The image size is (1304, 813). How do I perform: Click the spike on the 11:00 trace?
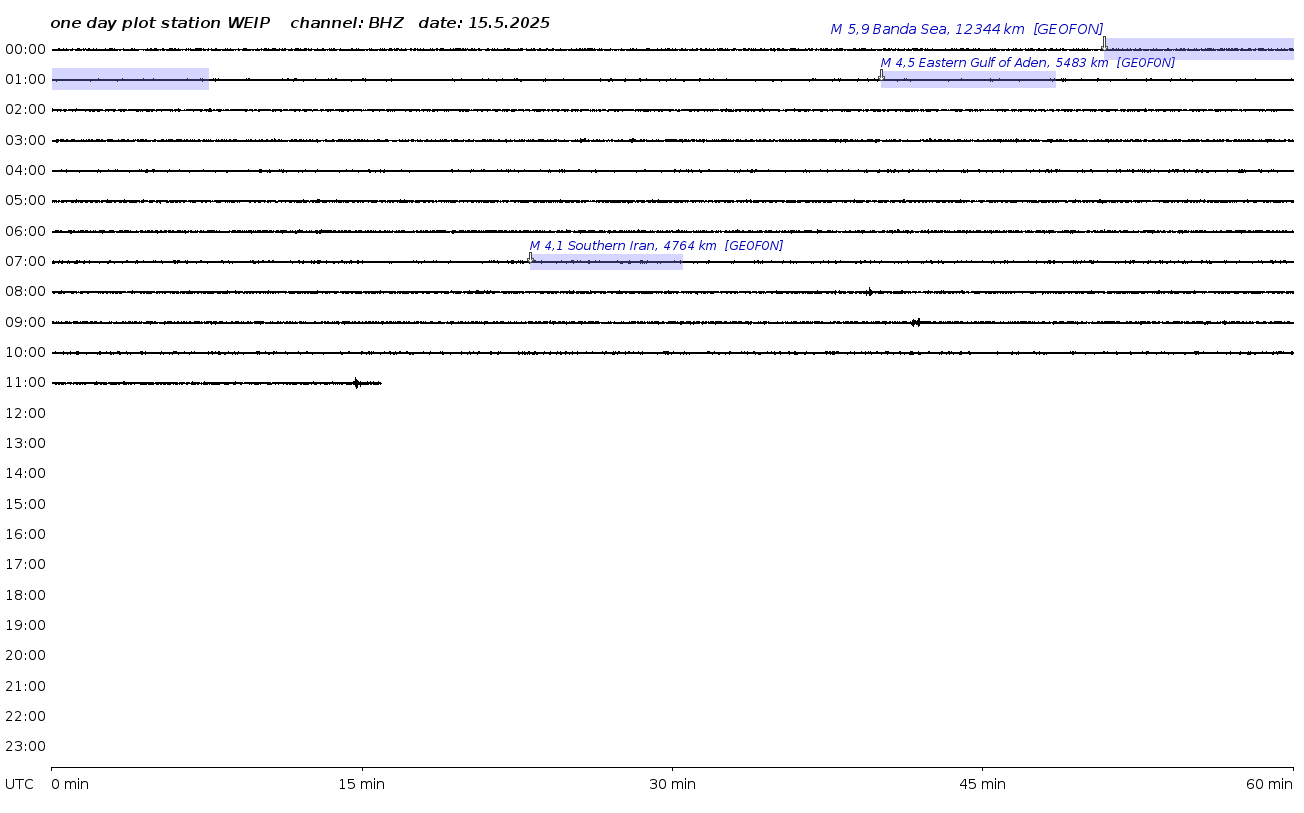click(356, 383)
